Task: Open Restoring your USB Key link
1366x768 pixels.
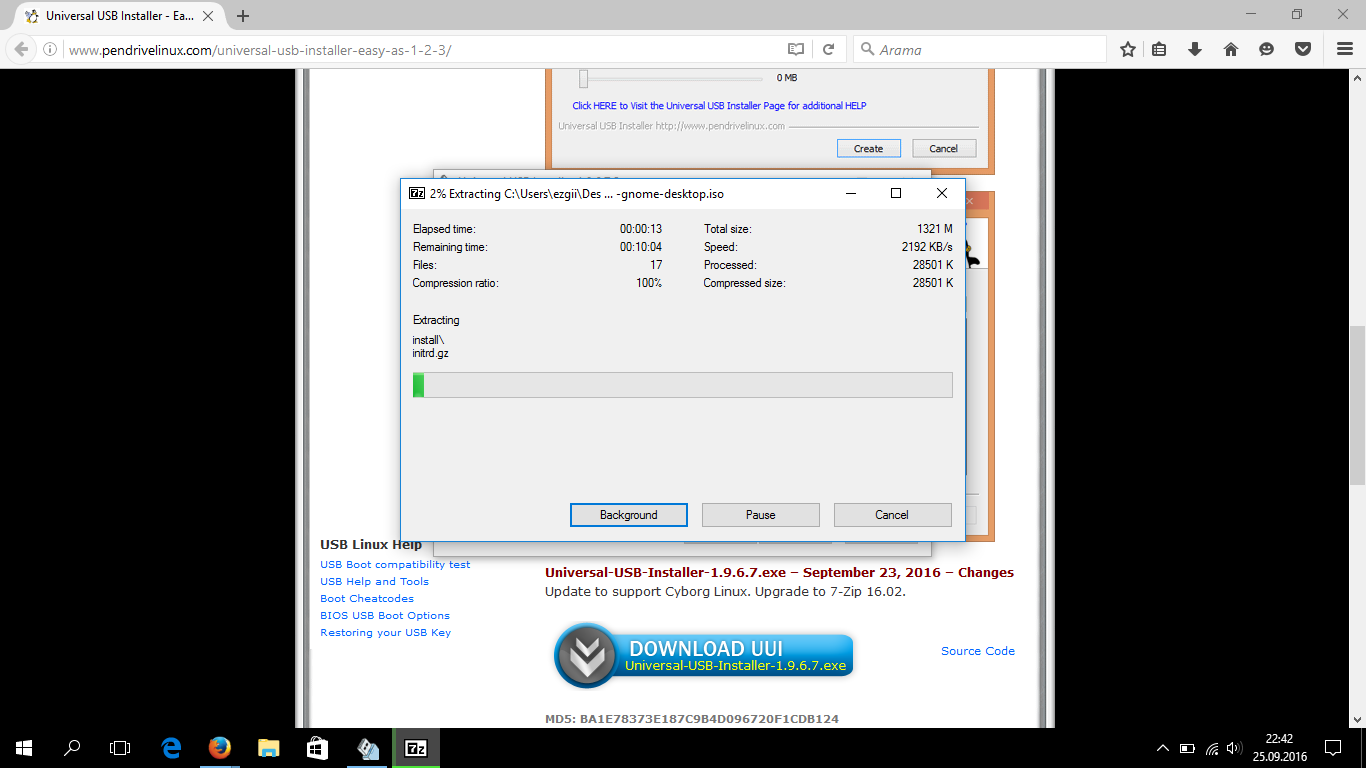Action: coord(385,632)
